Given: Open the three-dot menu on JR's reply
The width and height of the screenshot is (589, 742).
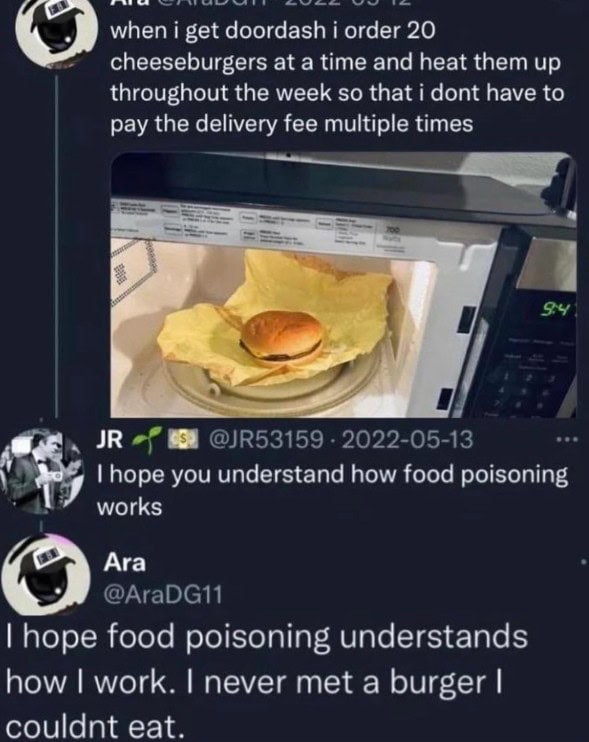Looking at the screenshot, I should tap(567, 440).
